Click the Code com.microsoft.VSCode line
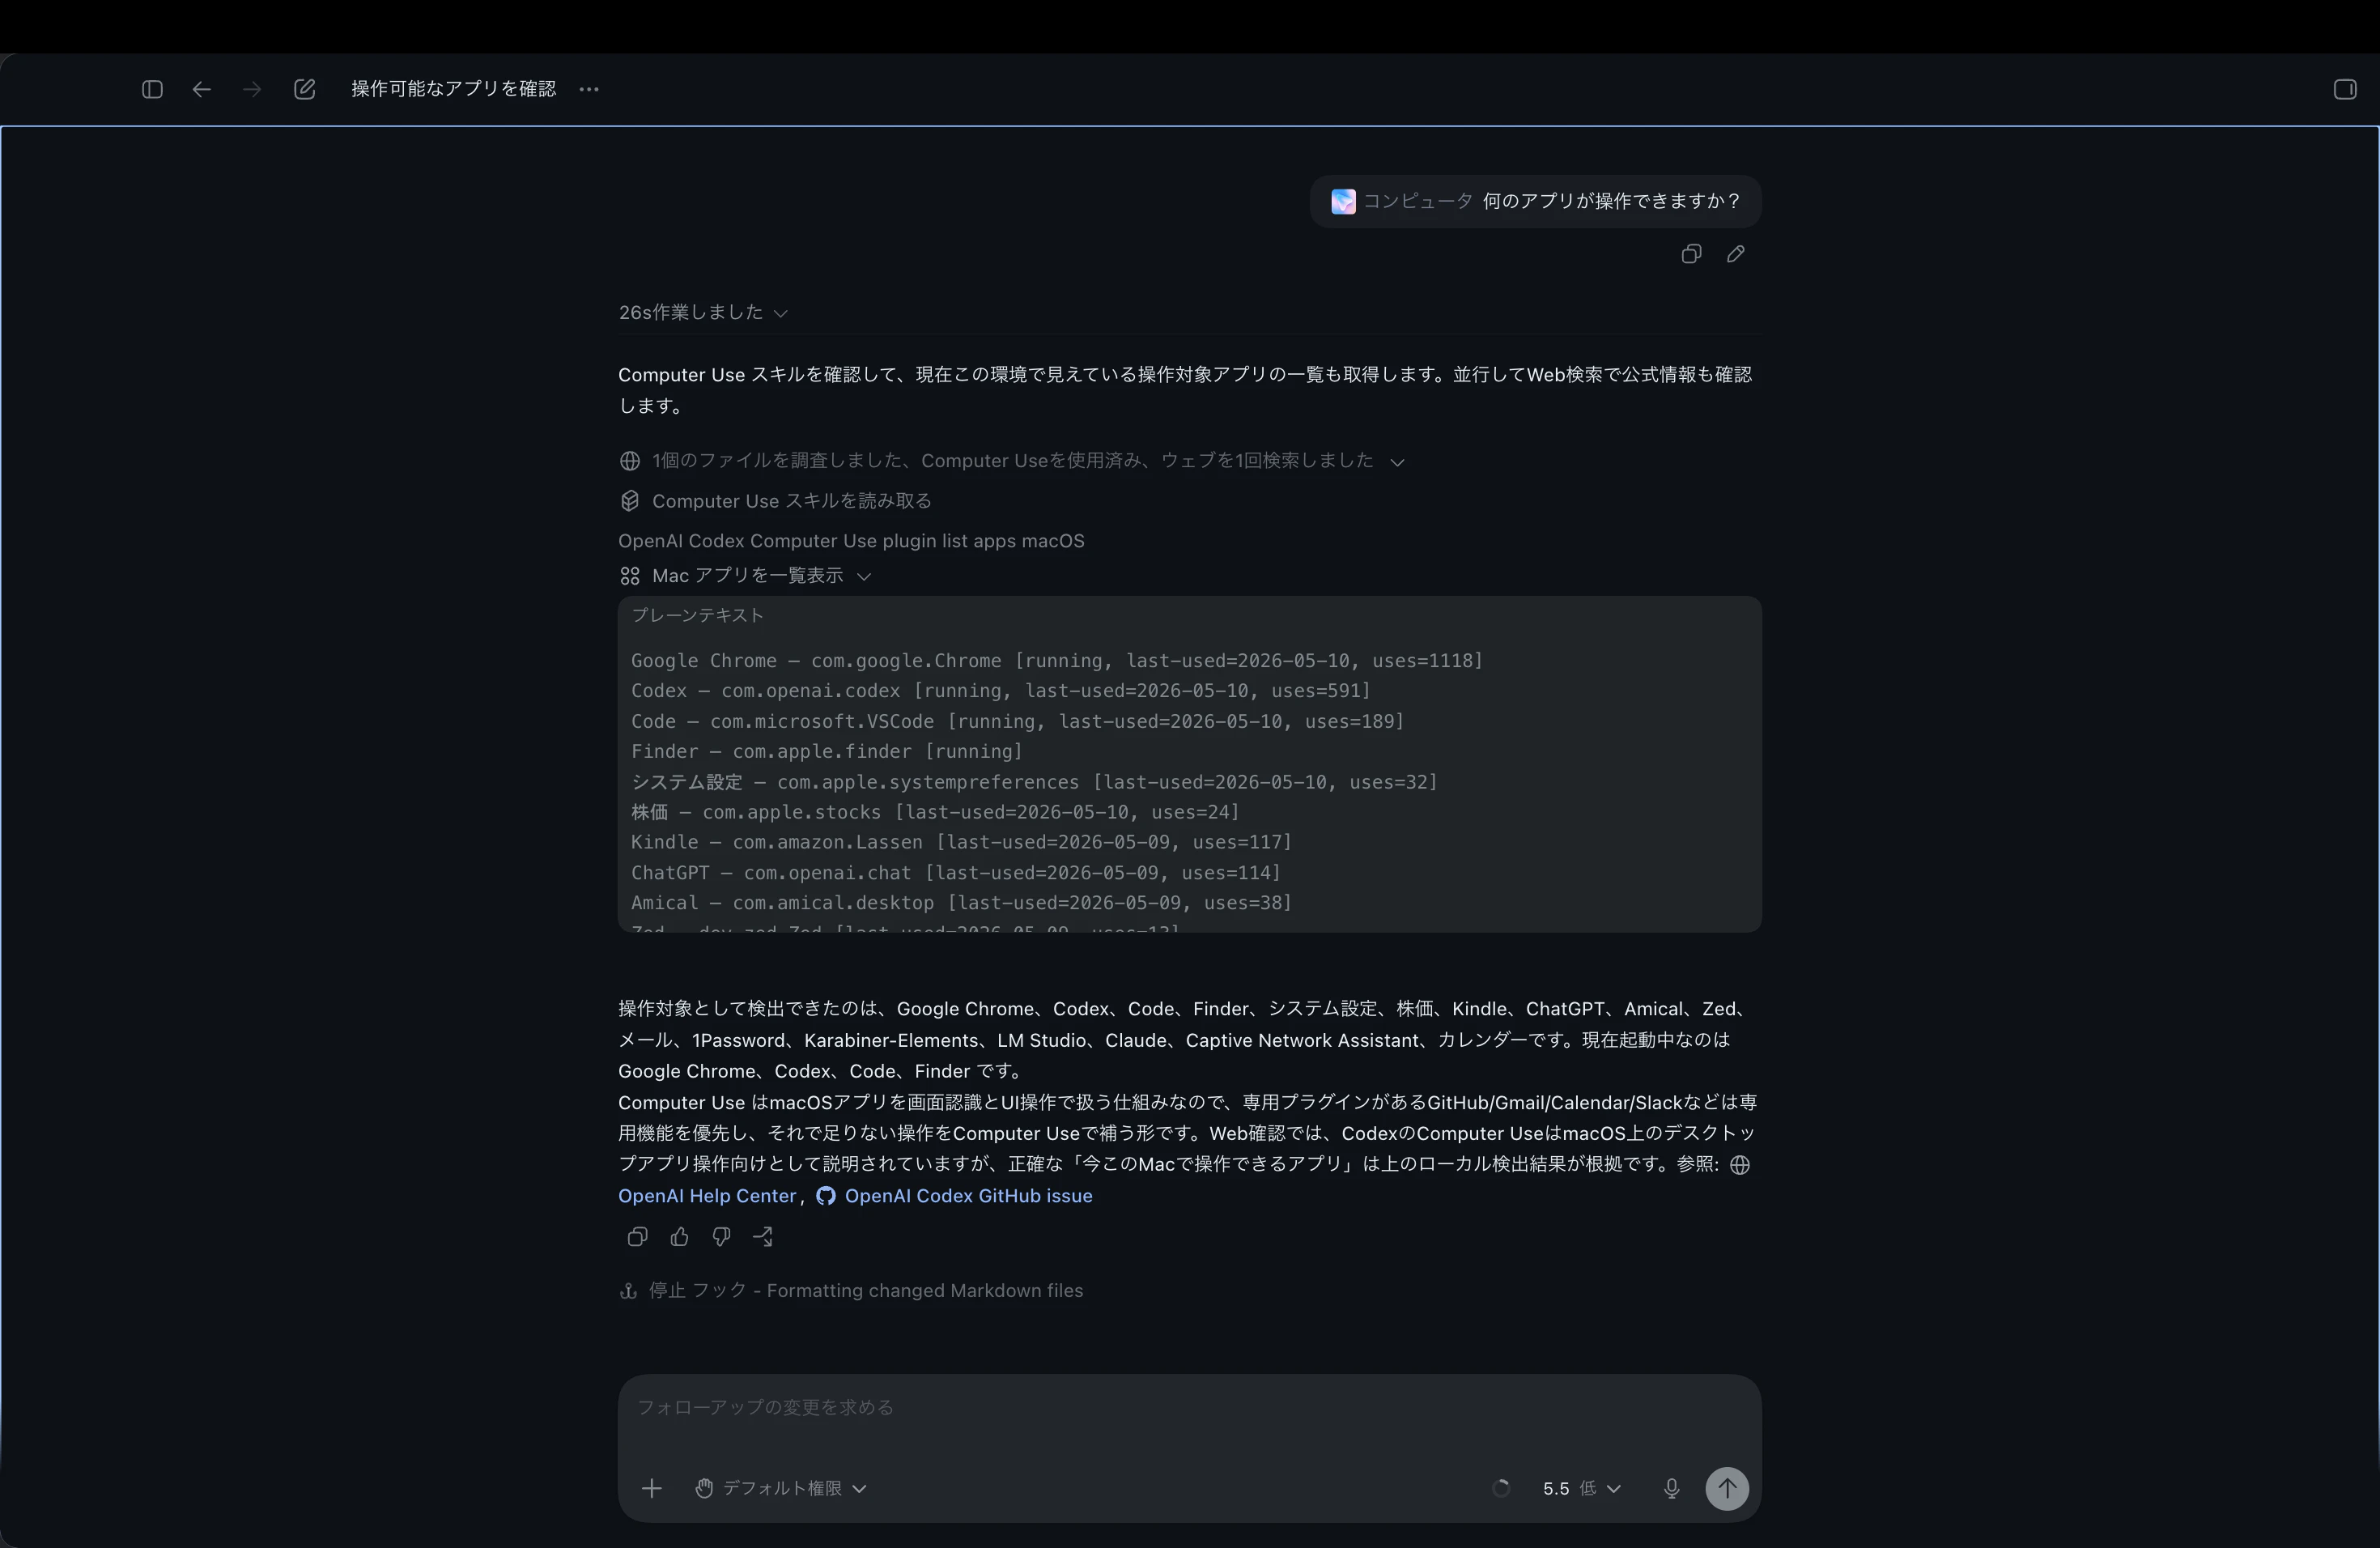 click(1017, 722)
